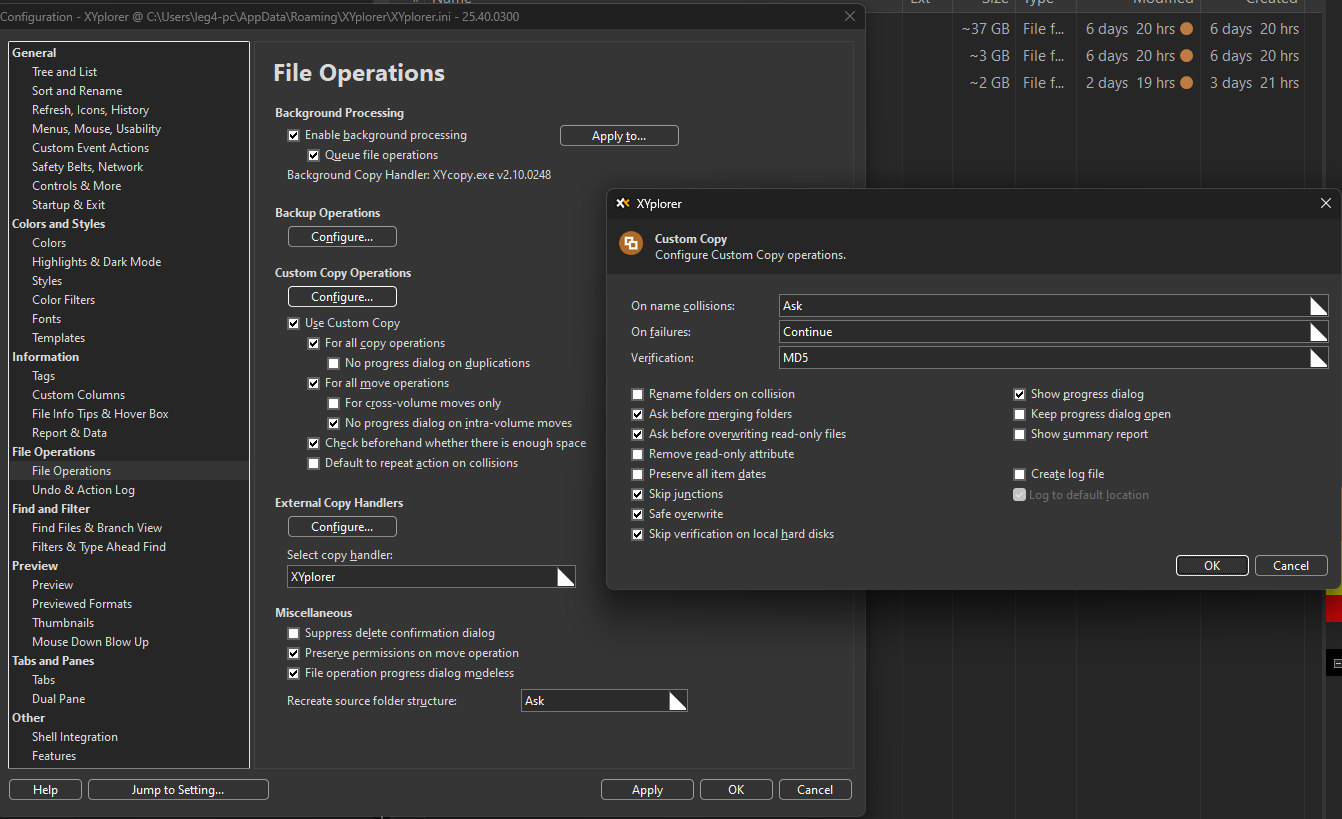
Task: Toggle Skip junctions checkbox
Action: point(637,494)
